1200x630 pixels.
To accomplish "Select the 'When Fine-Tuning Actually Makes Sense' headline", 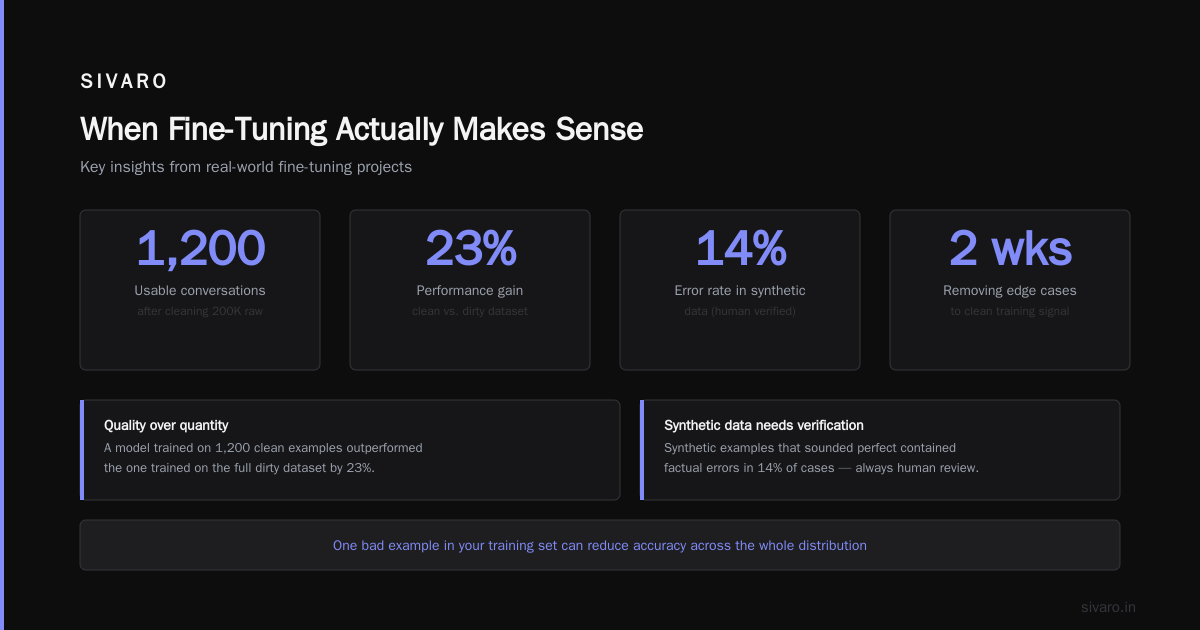I will click(361, 129).
